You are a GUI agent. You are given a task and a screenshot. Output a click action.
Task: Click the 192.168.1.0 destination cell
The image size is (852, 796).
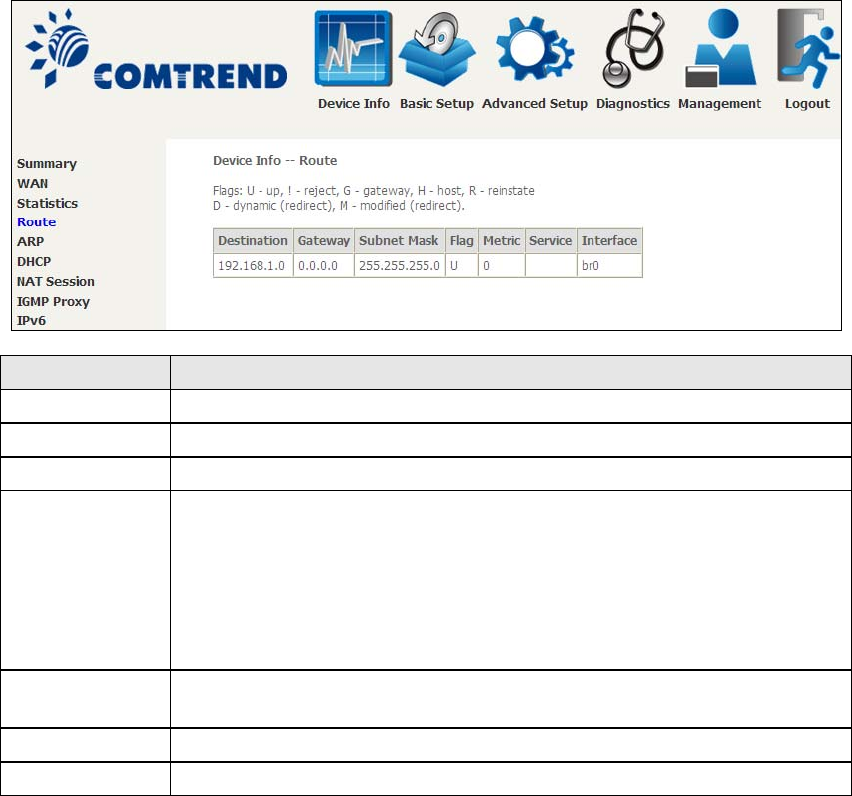tap(253, 266)
